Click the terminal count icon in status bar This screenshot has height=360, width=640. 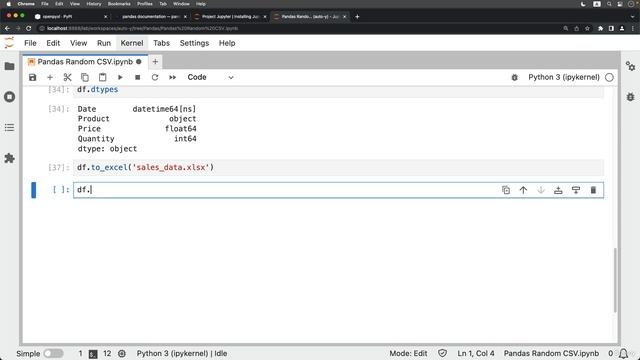93,354
